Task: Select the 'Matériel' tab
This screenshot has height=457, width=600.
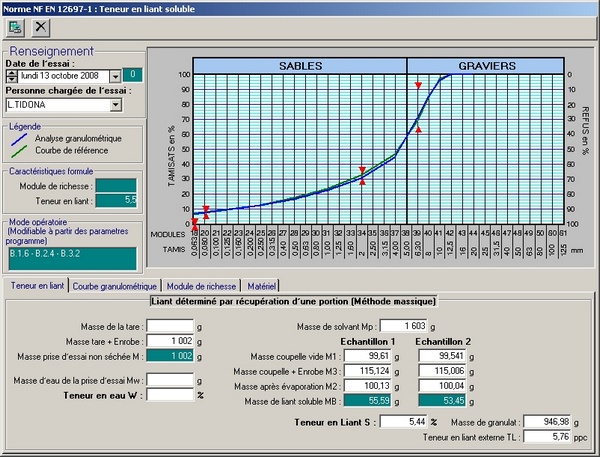Action: (262, 286)
